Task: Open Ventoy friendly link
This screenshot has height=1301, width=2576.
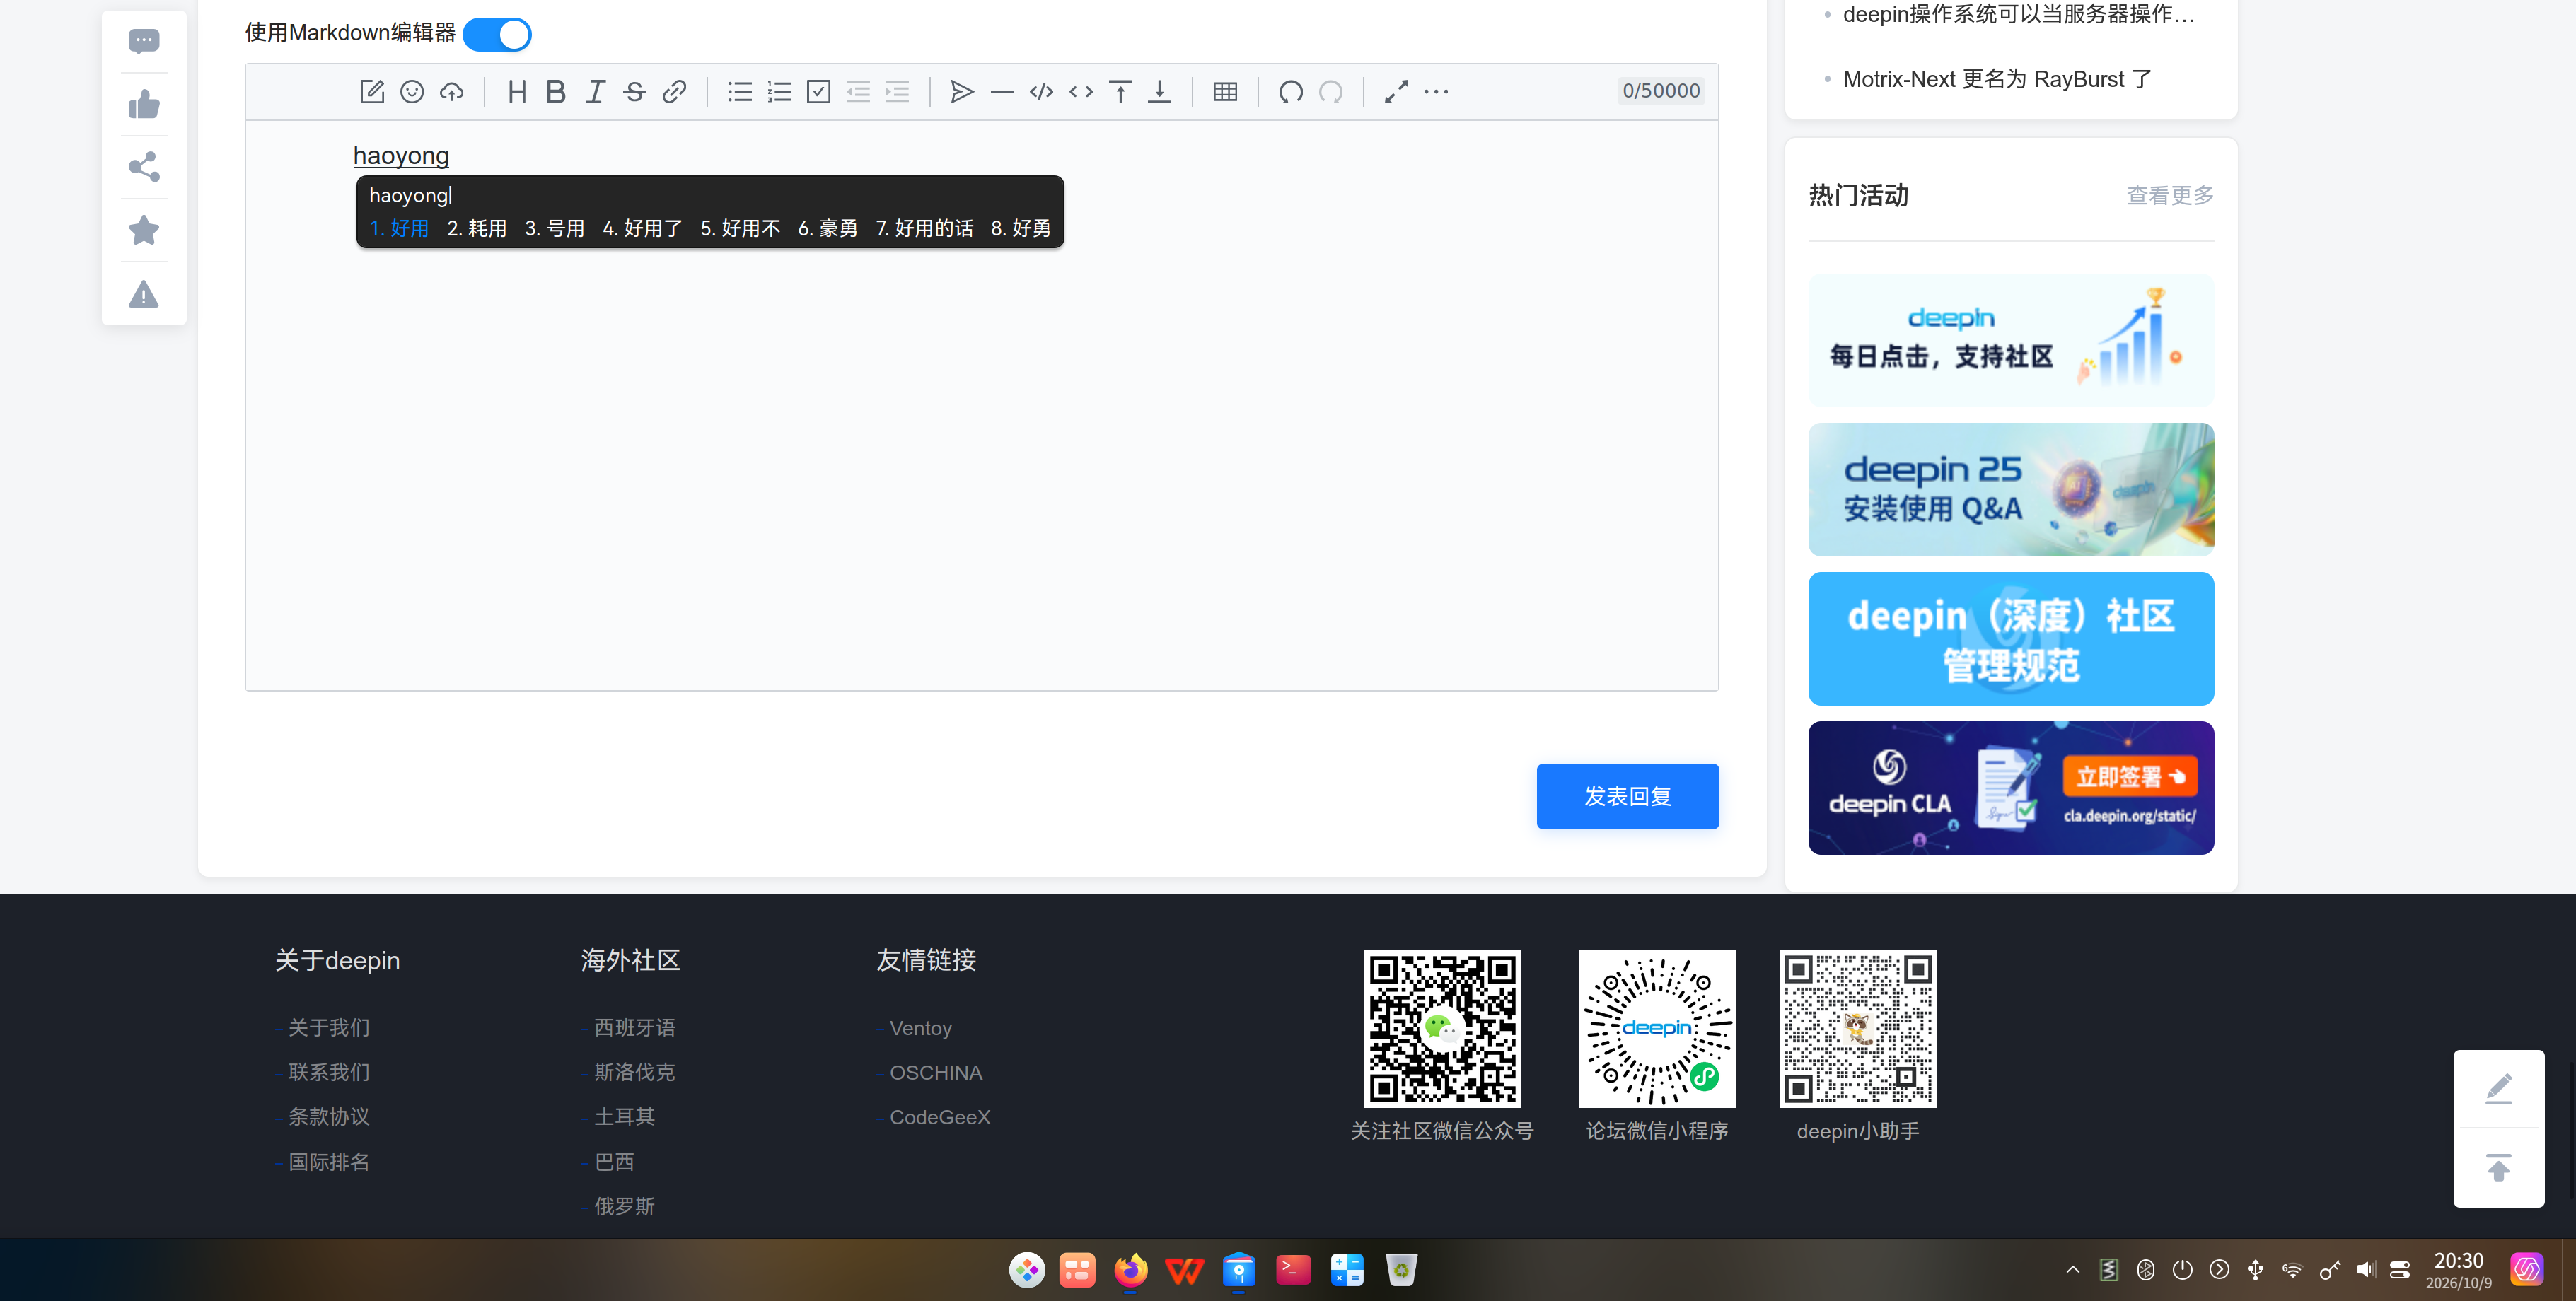Action: pyautogui.click(x=921, y=1028)
